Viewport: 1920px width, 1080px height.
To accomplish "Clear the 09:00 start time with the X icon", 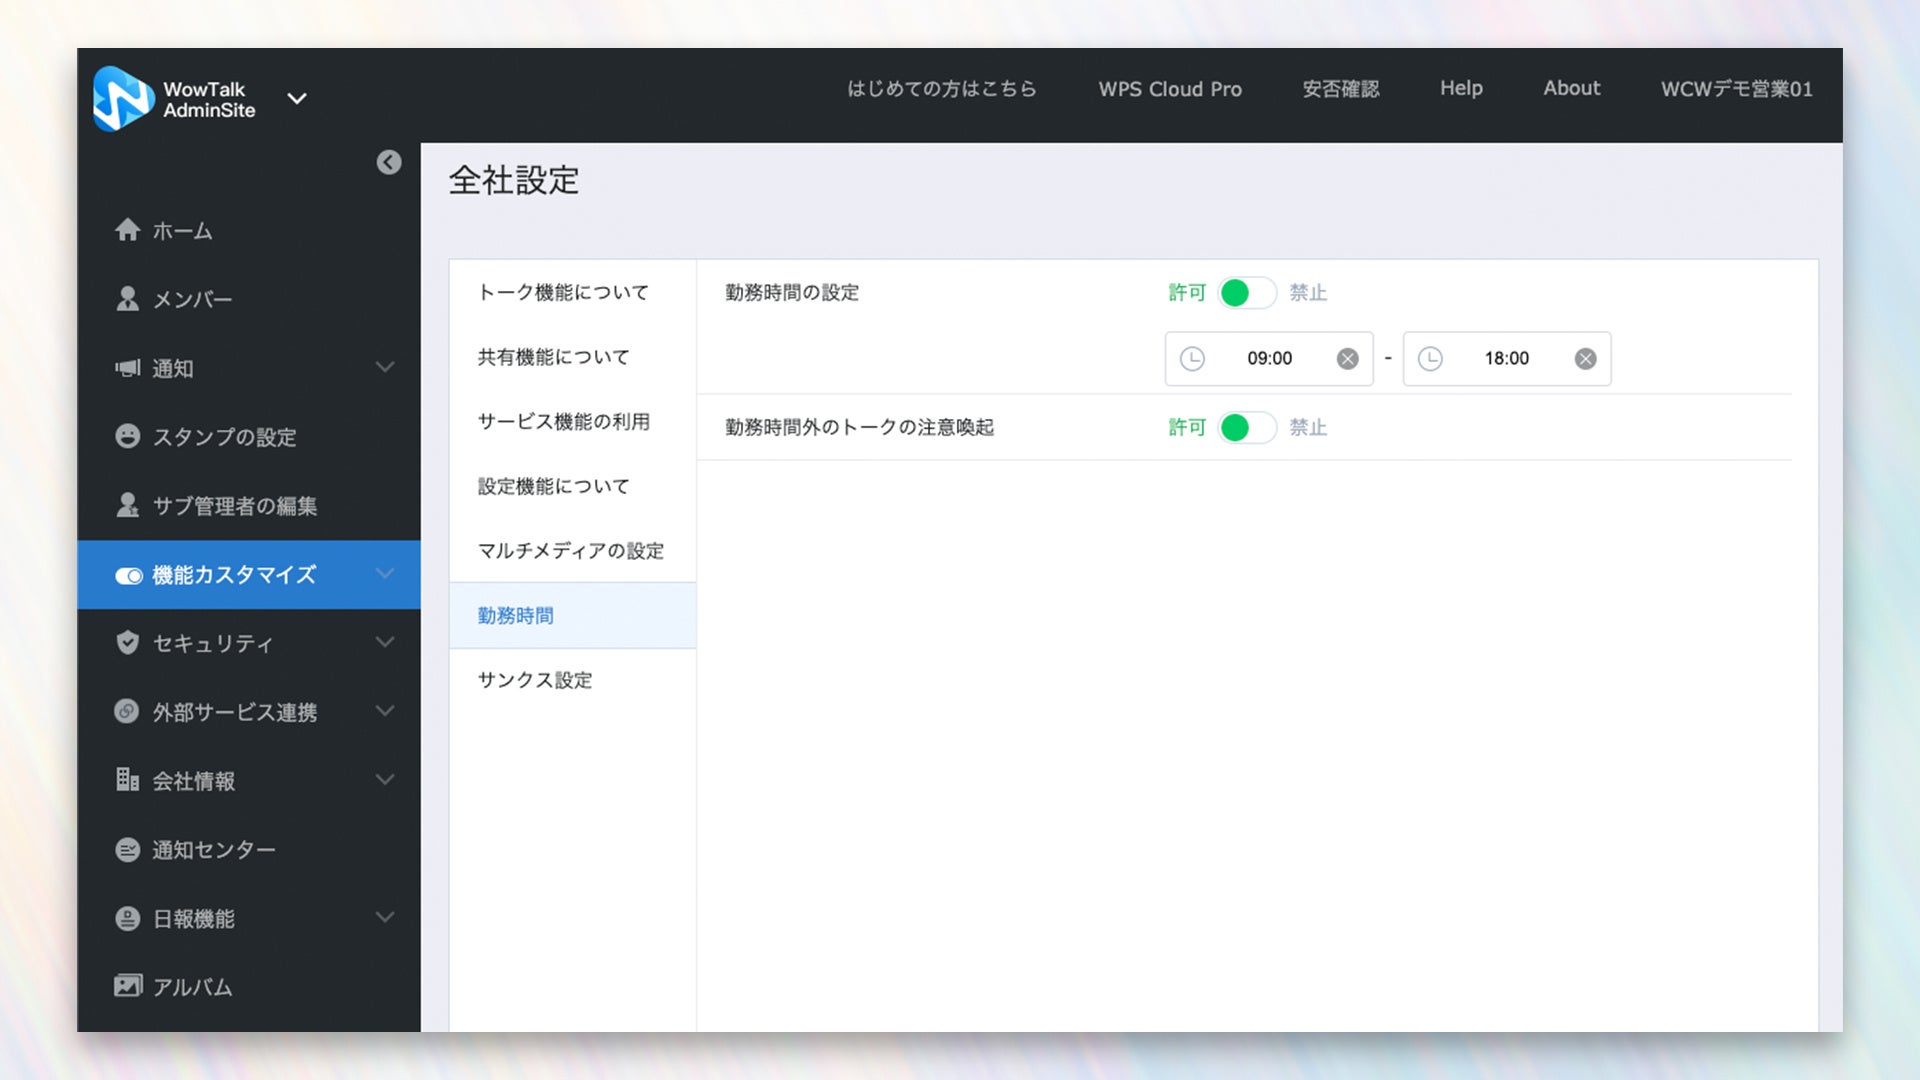I will tap(1347, 359).
